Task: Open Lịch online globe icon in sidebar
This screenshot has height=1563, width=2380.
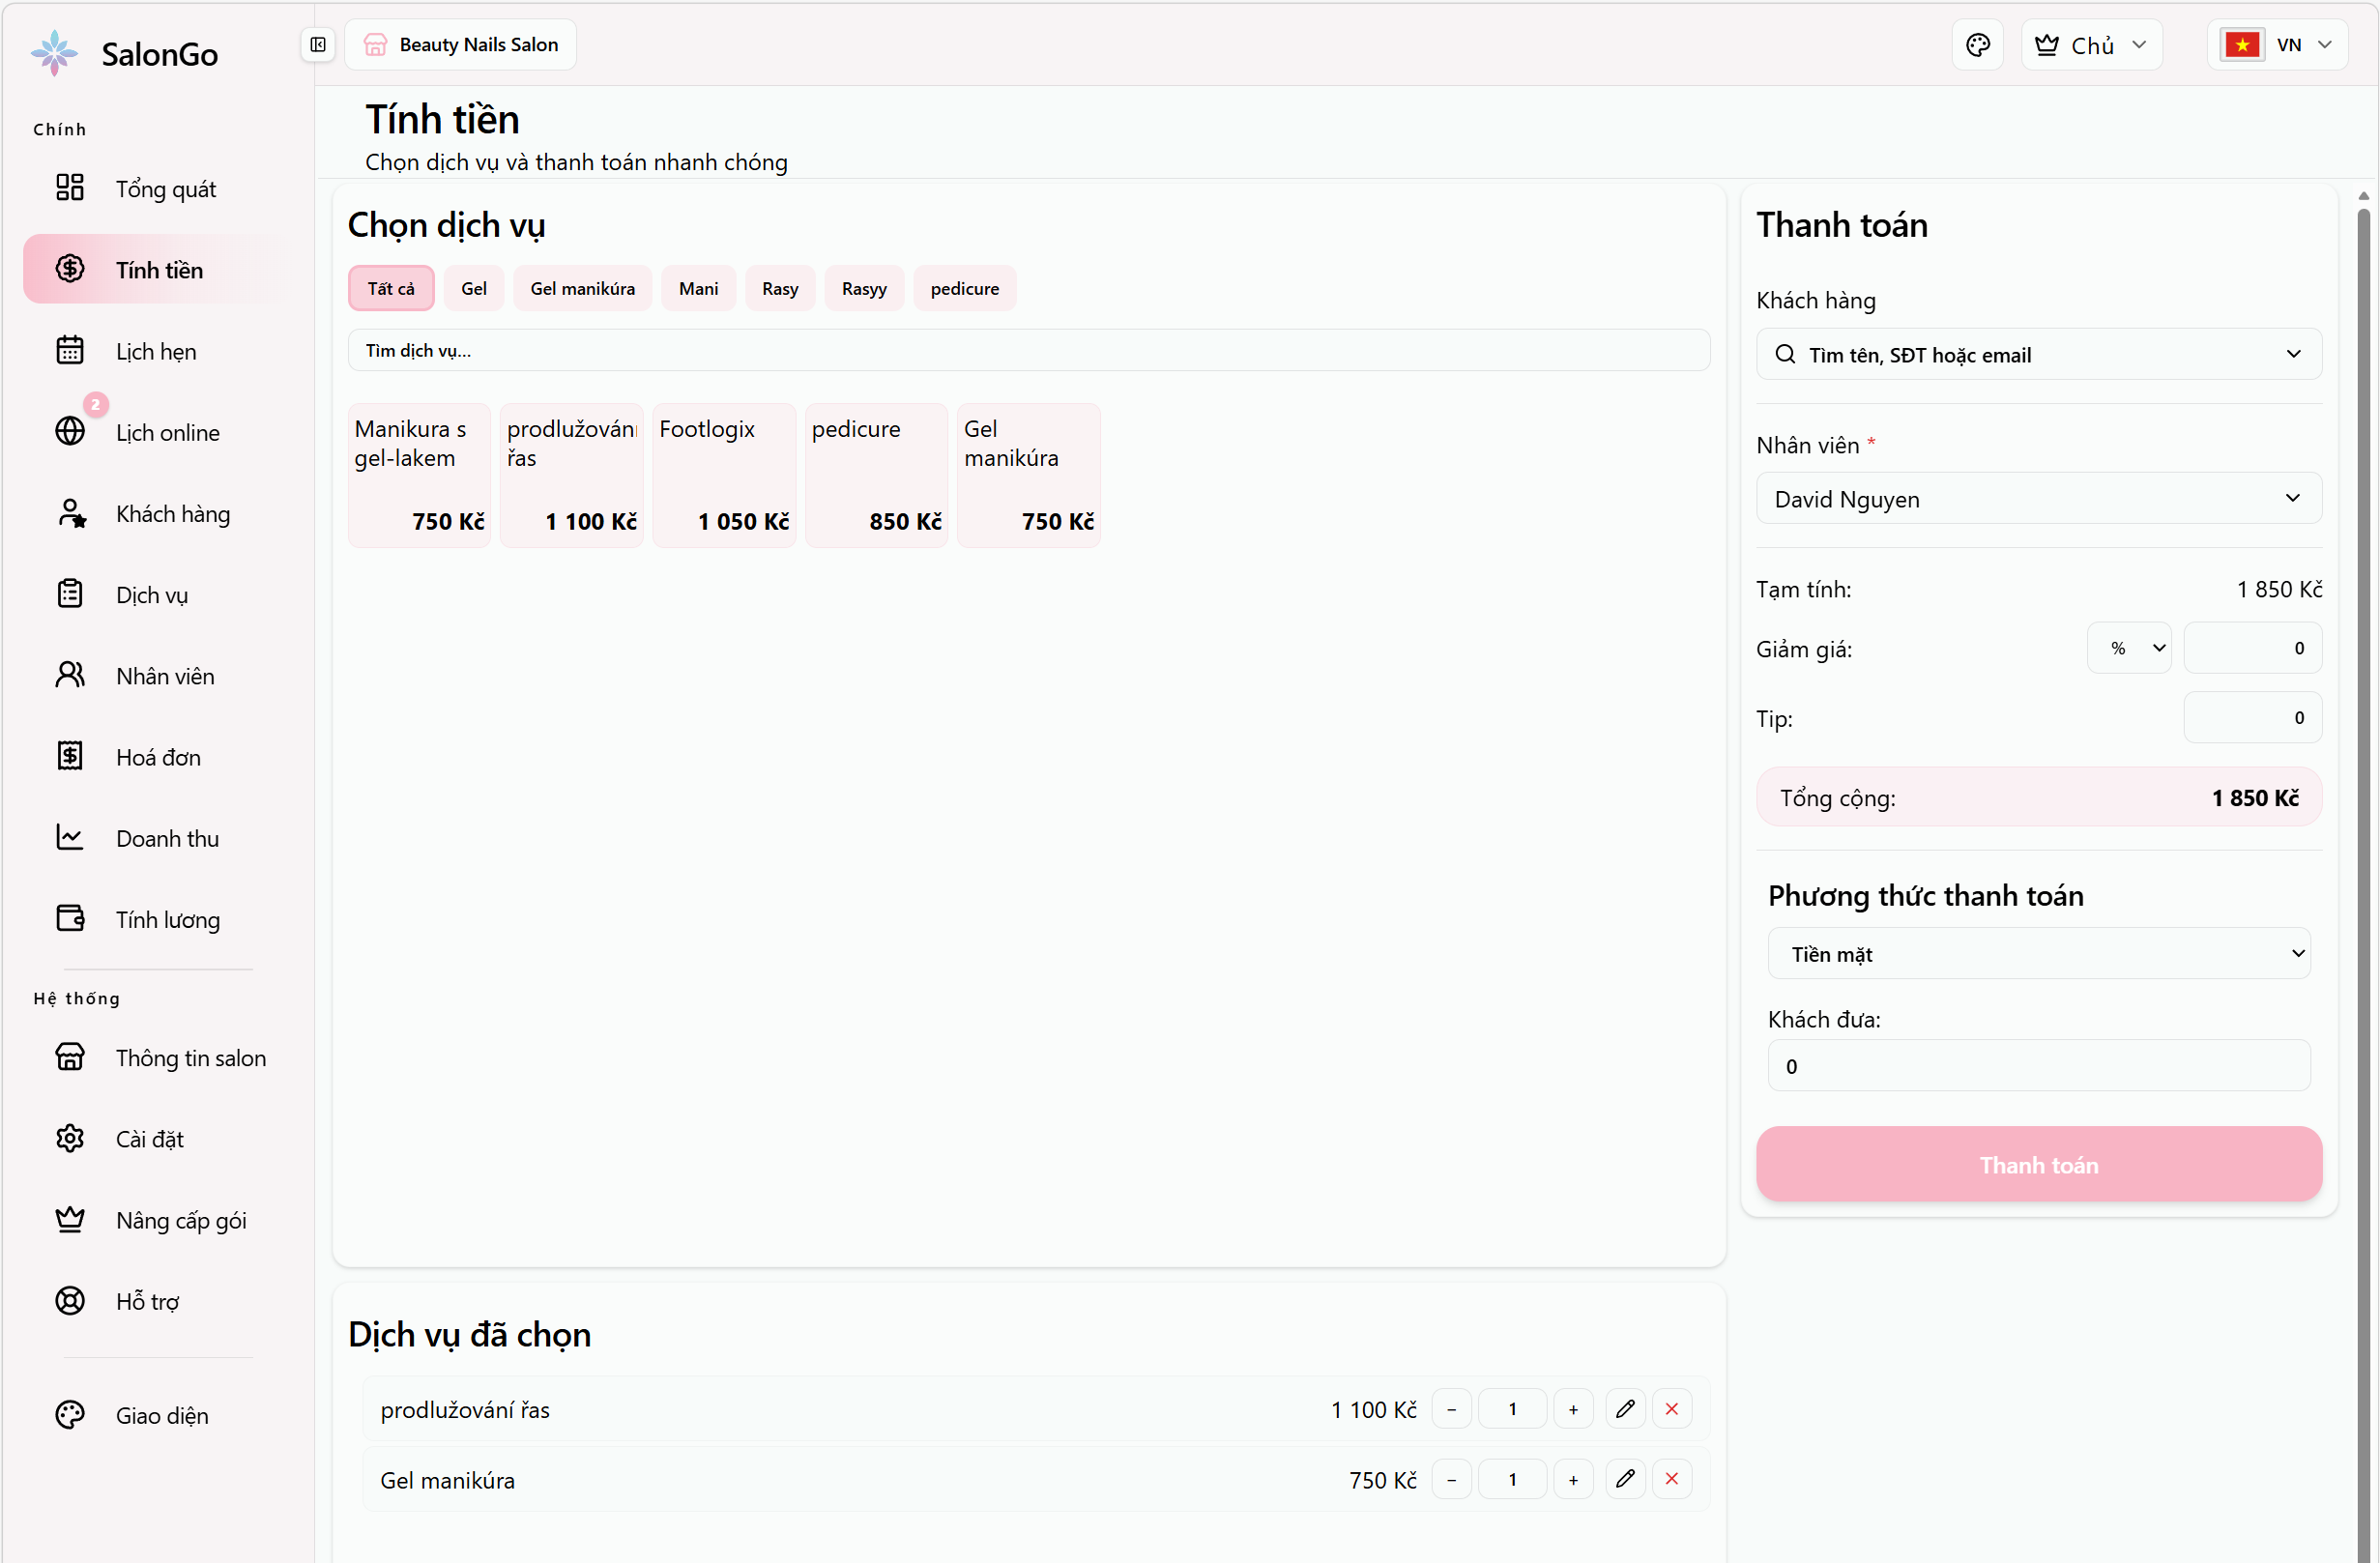Action: [70, 432]
